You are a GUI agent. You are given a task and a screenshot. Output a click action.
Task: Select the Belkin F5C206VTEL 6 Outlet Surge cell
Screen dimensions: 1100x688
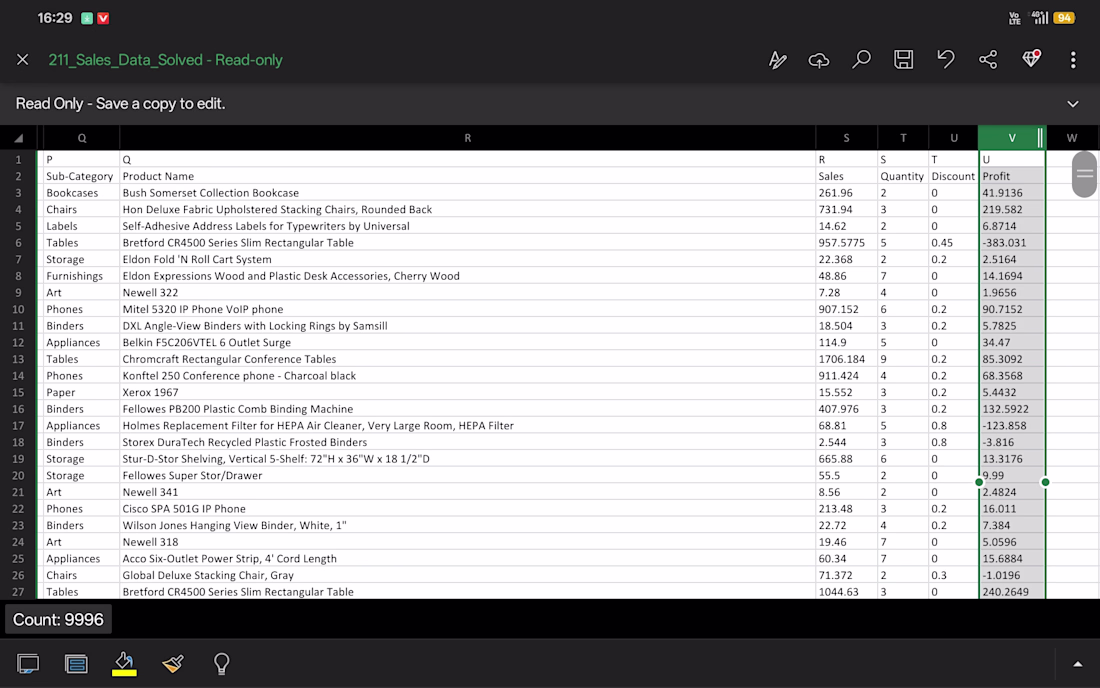[468, 342]
